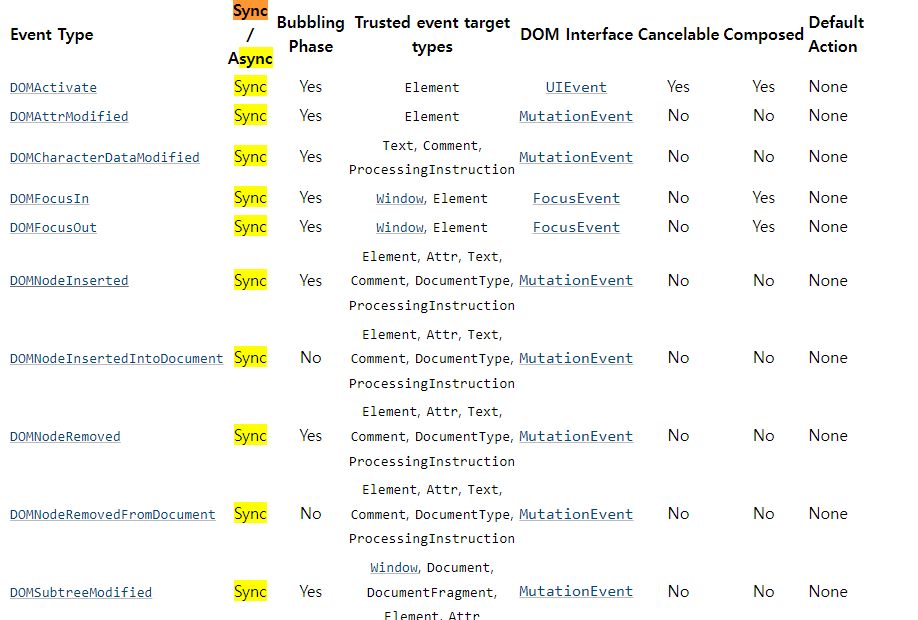The width and height of the screenshot is (918, 620).
Task: Open MutationEvent link in DOMAttrModified row
Action: 576,117
